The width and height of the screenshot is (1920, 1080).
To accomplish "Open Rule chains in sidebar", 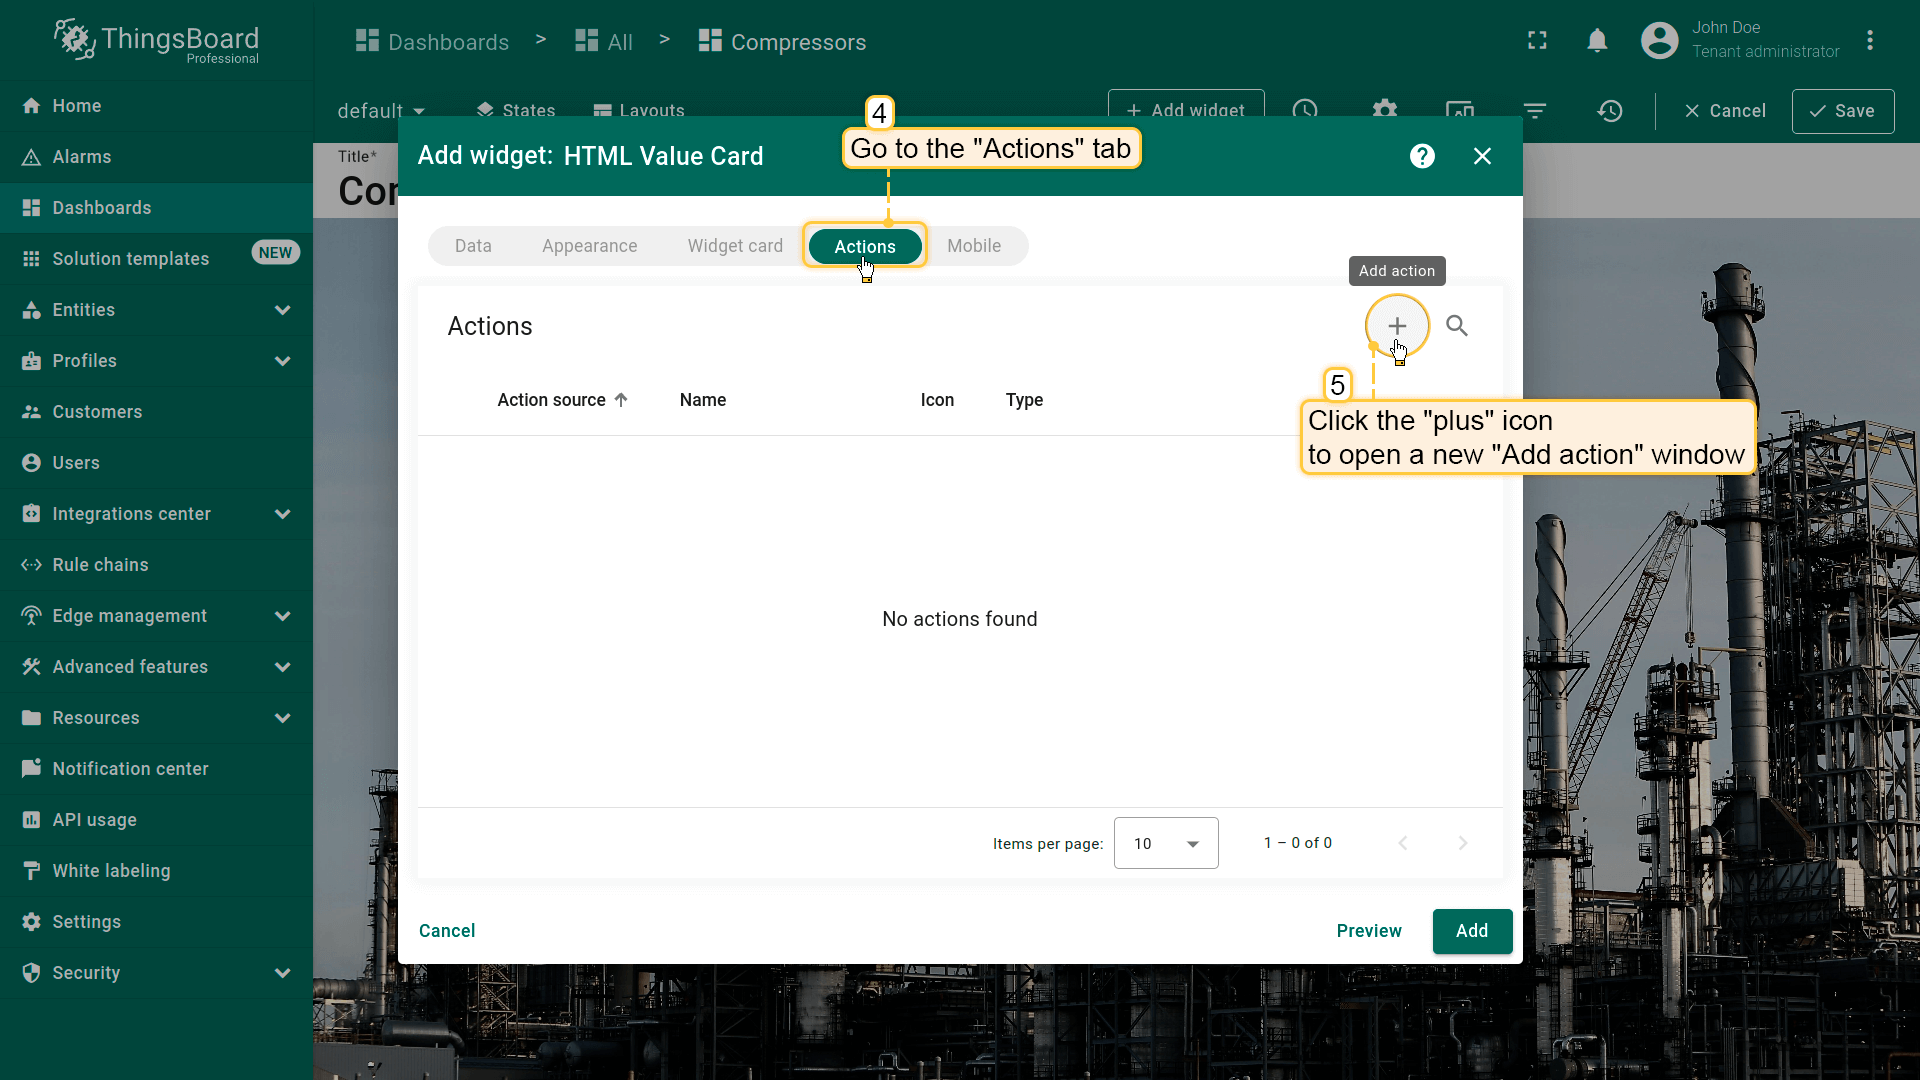I will point(100,565).
